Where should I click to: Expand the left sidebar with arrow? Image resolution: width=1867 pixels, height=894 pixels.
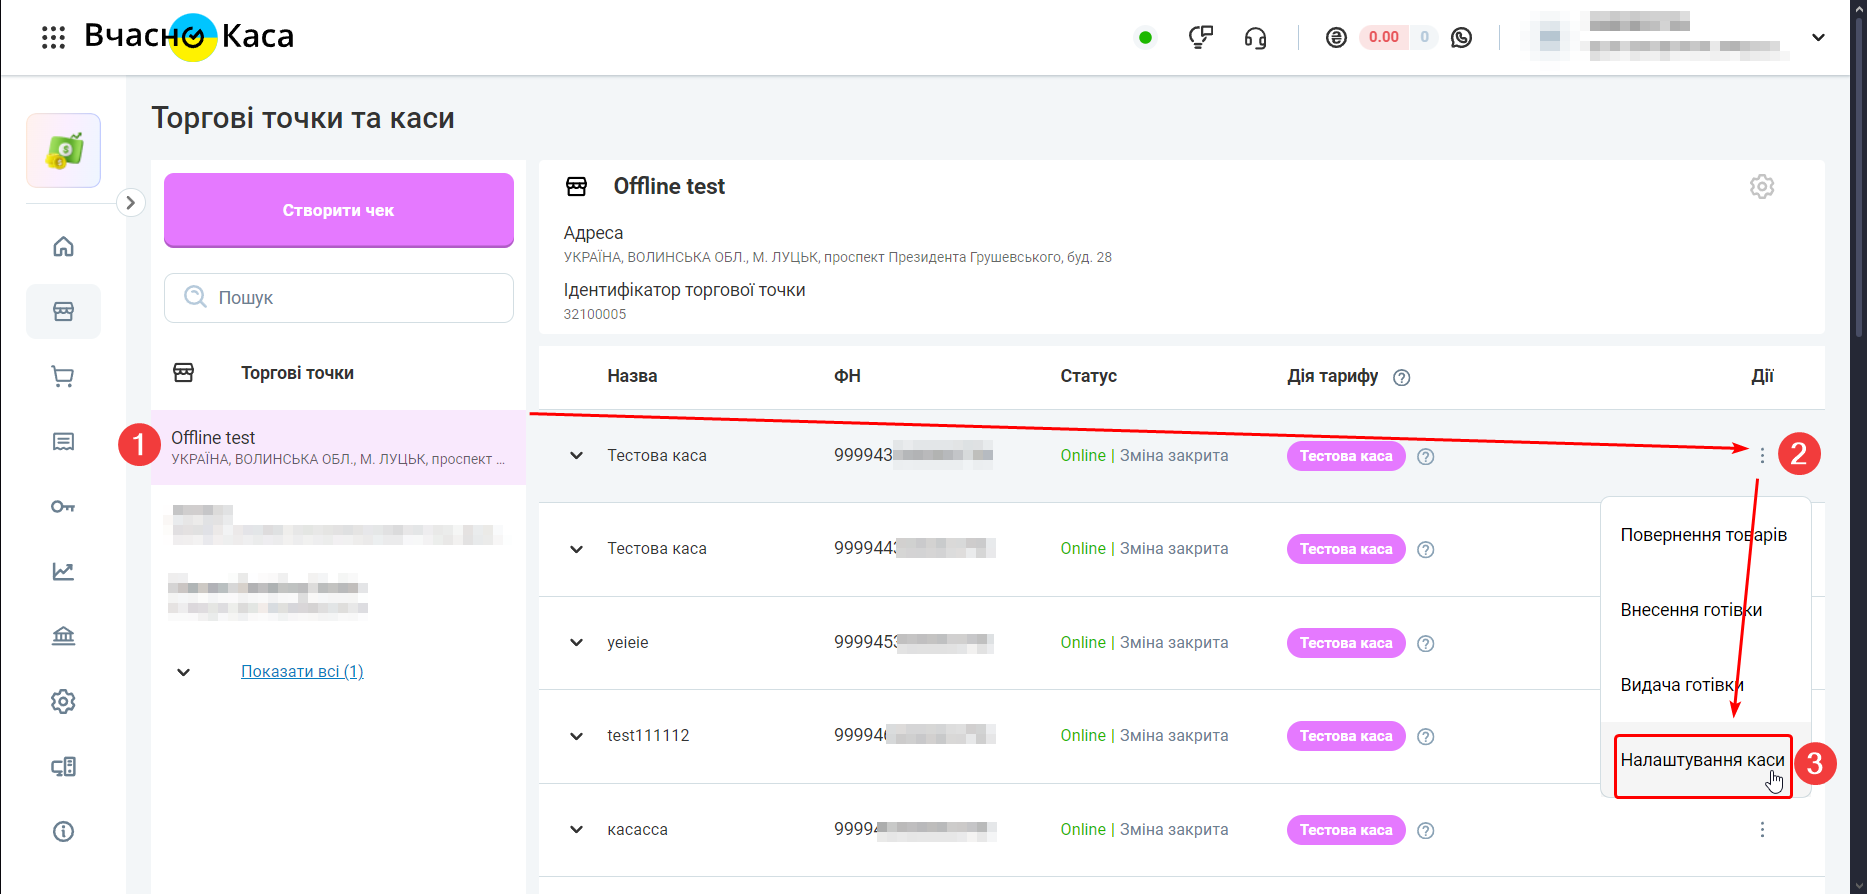[x=130, y=203]
